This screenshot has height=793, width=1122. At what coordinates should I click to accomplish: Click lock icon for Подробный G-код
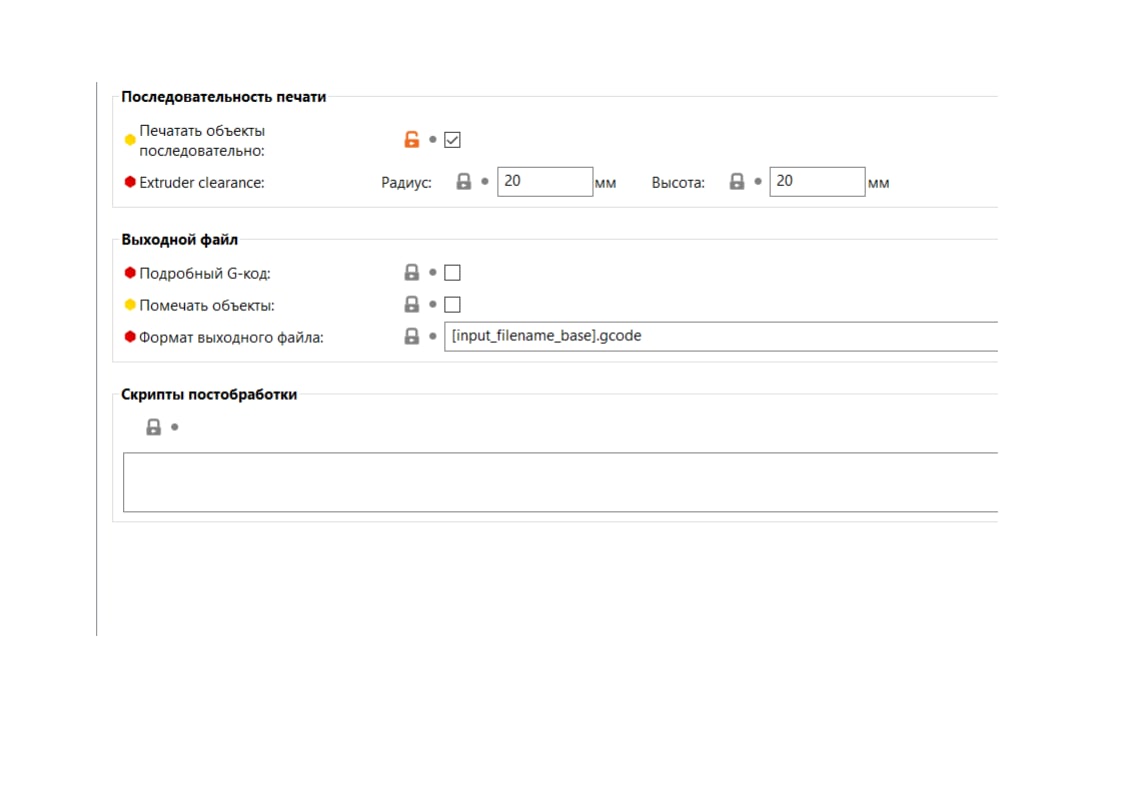click(x=411, y=273)
